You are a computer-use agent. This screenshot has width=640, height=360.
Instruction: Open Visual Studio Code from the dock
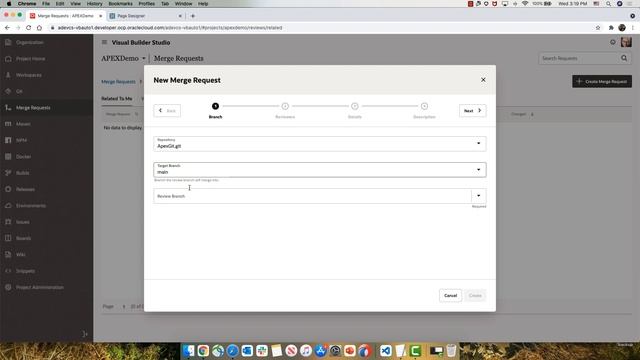click(386, 351)
